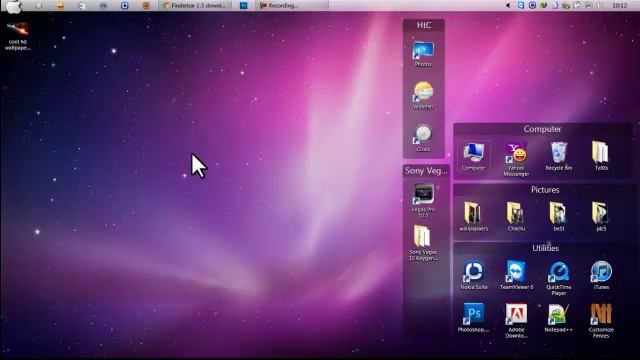Launch iTunes from the Utilities fence
640x360 pixels.
pos(601,276)
